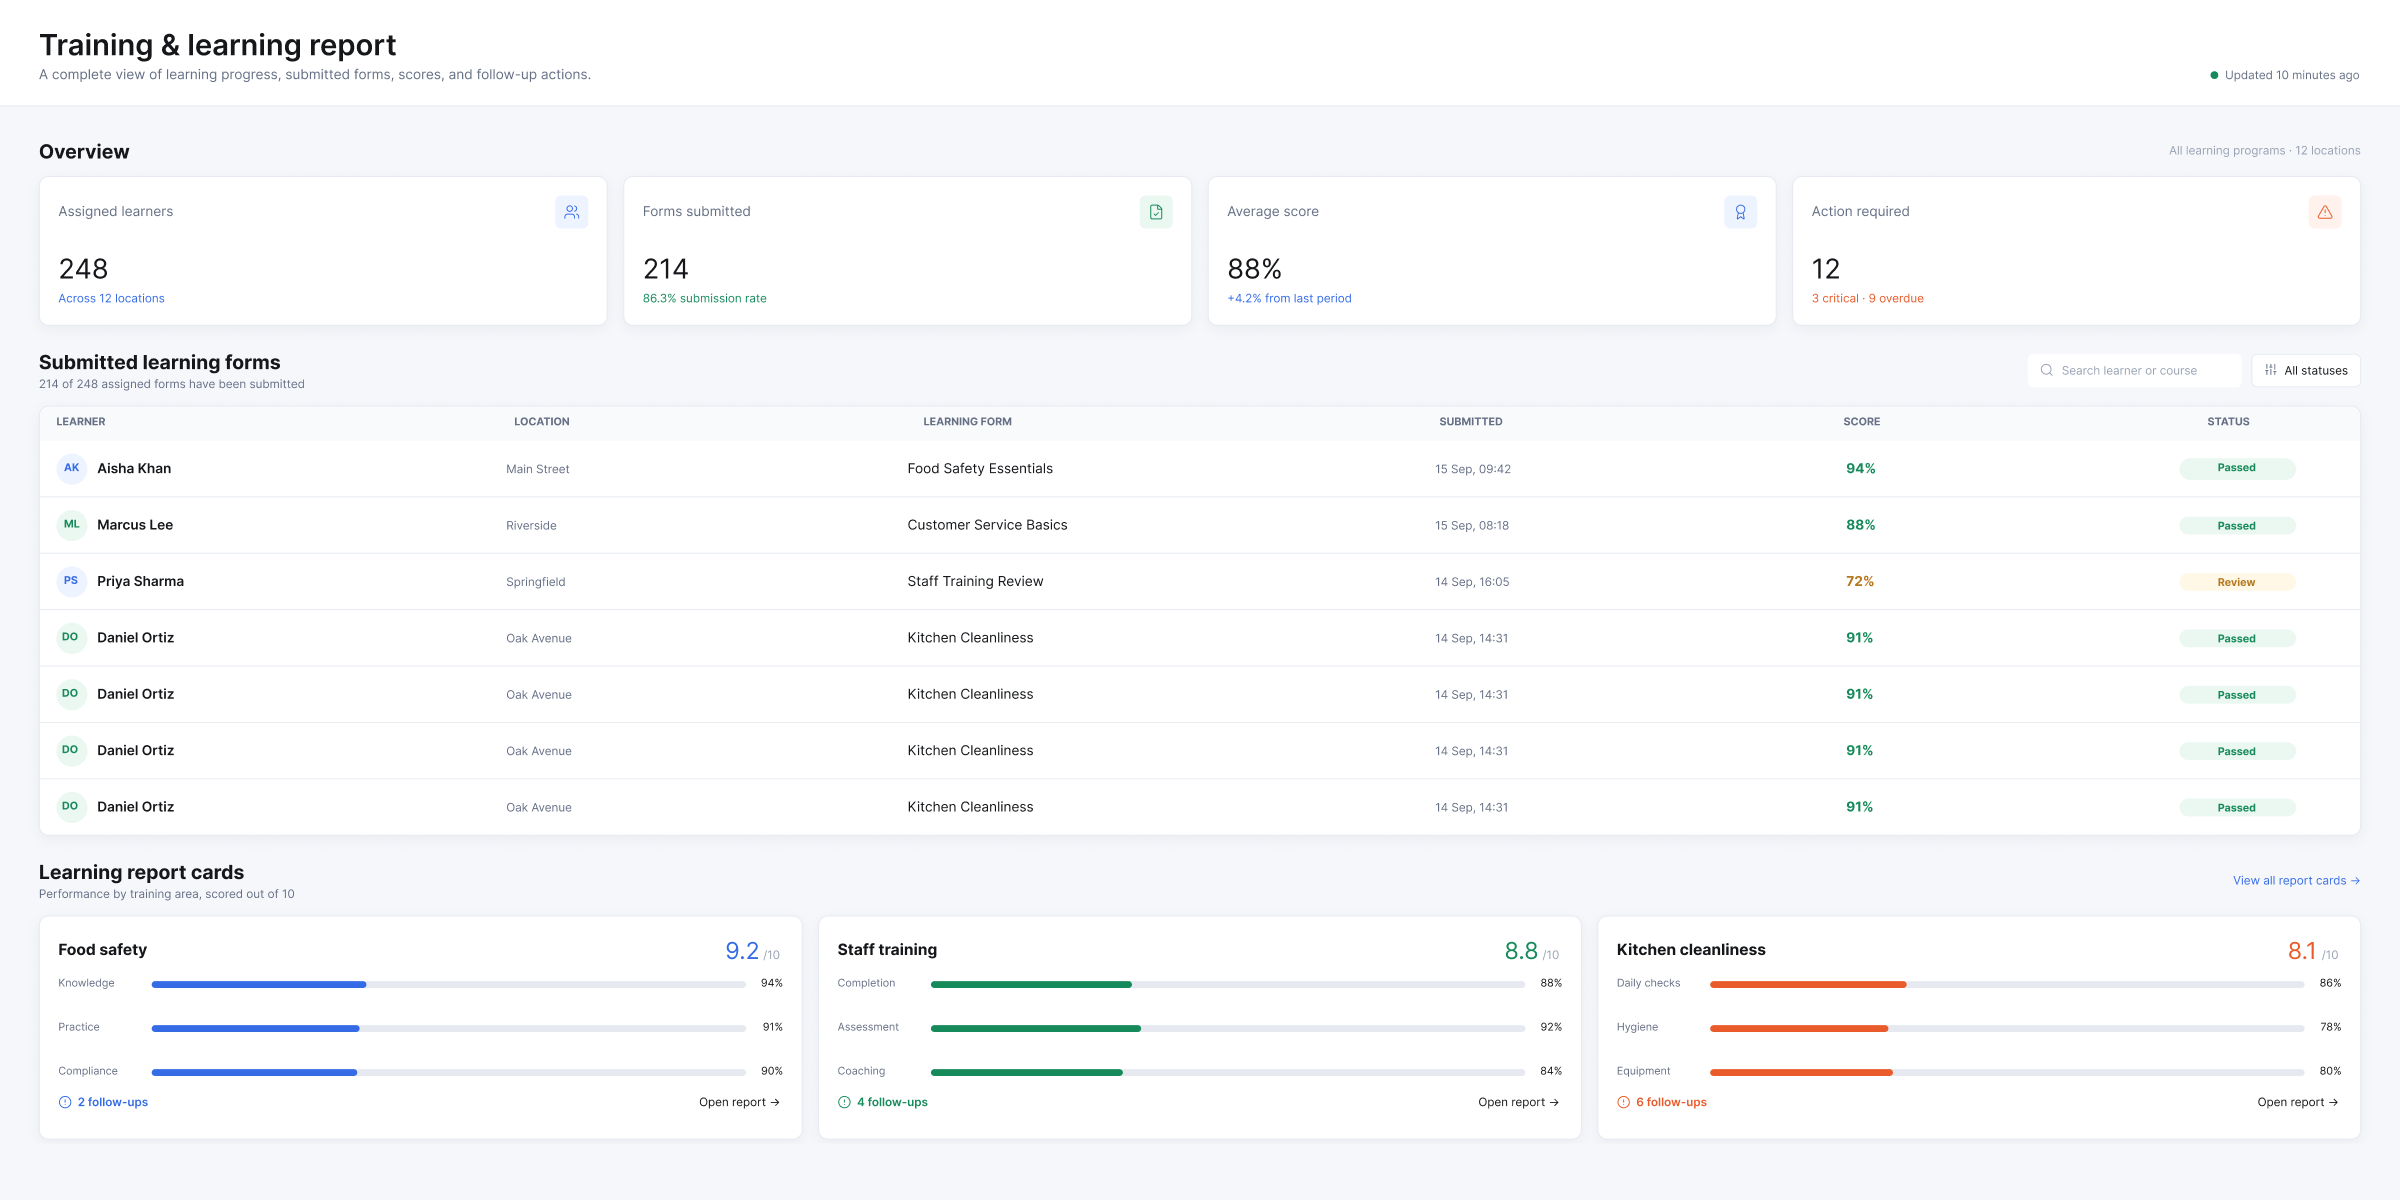Screen dimensions: 2400x1200
Task: Click the Staff Training Review form cell
Action: pos(975,581)
